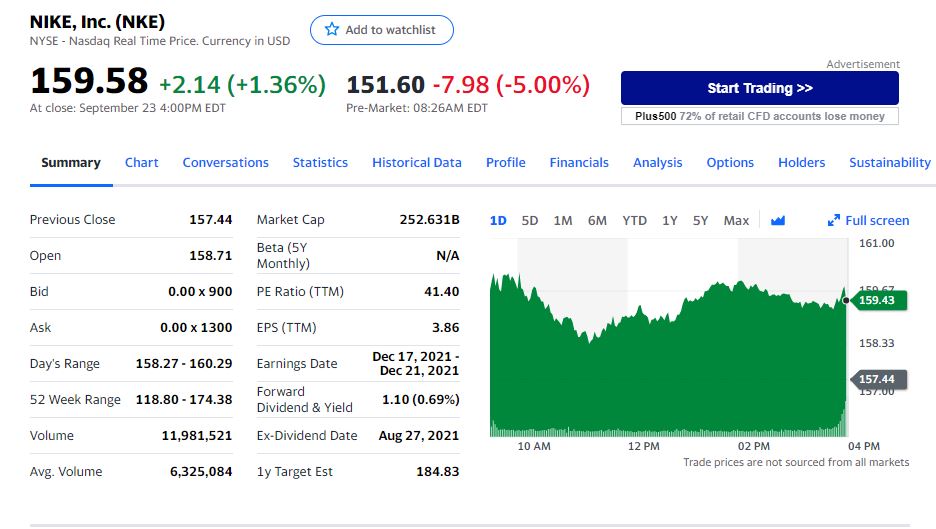Set chart range to 6M
The width and height of the screenshot is (936, 529).
[597, 221]
